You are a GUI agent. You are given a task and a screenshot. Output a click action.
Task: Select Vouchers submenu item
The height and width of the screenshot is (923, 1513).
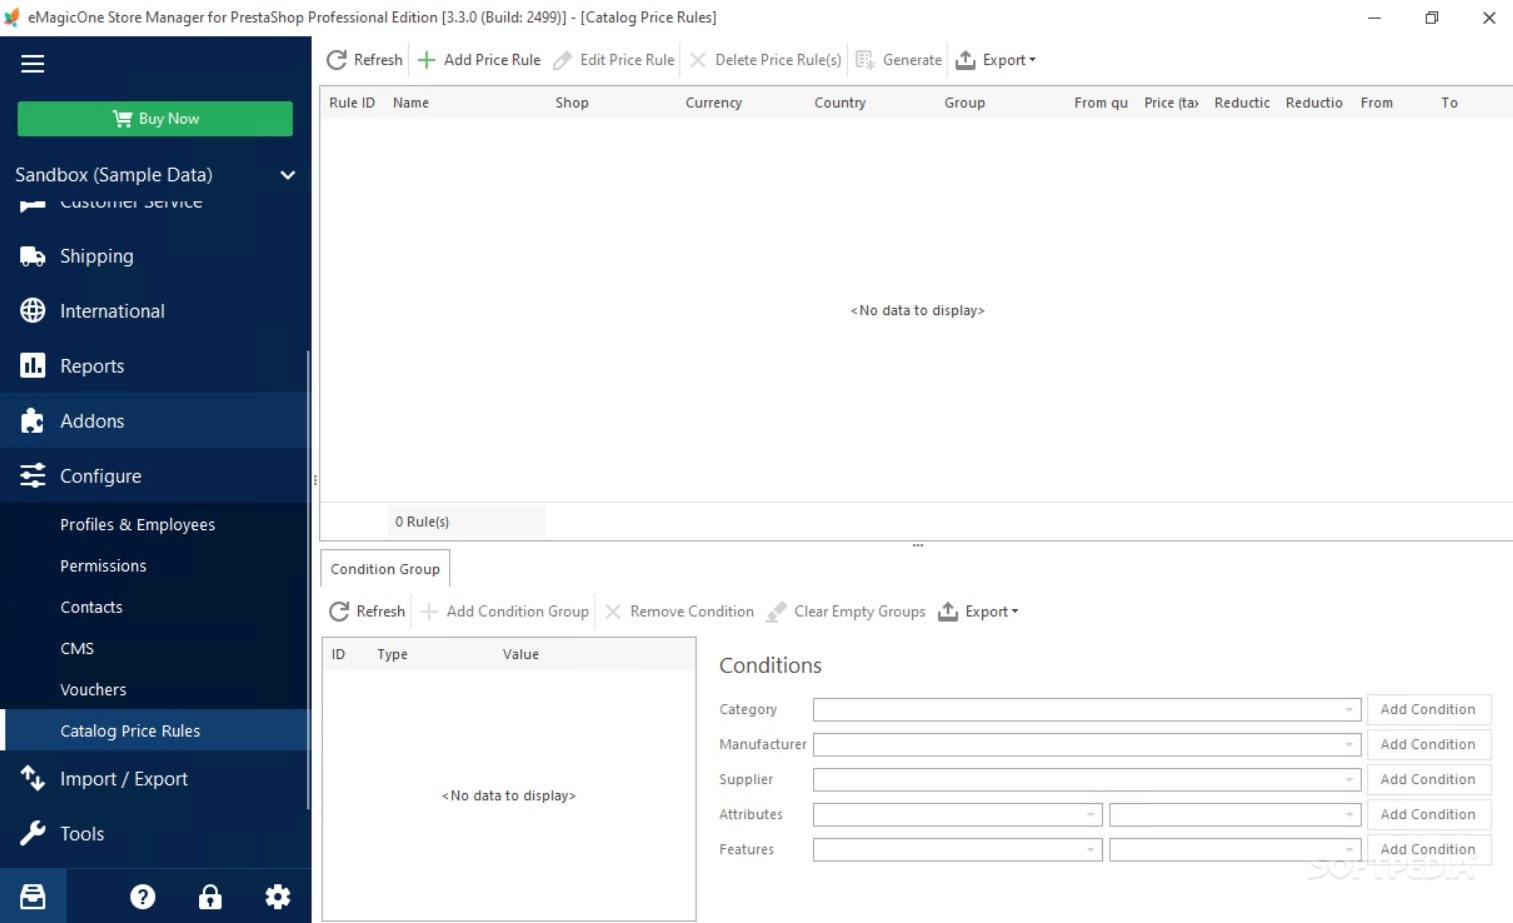[x=93, y=690]
